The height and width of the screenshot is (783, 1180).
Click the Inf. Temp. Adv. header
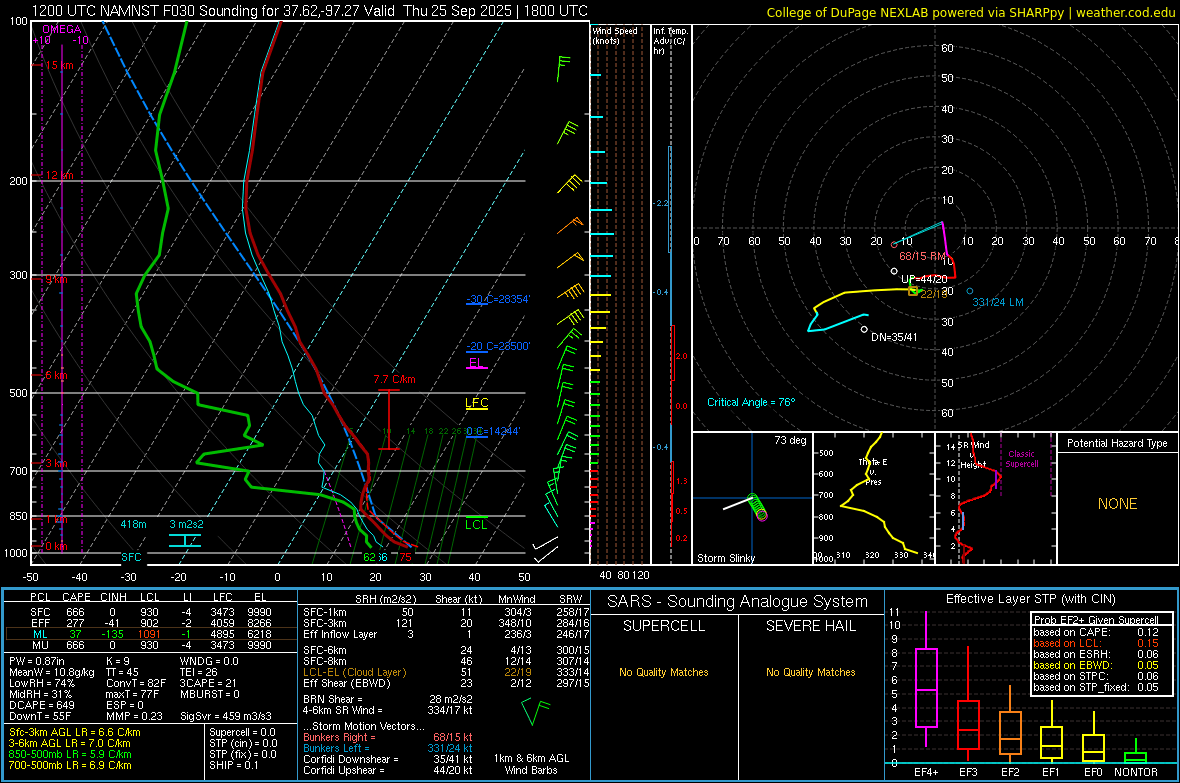[670, 41]
